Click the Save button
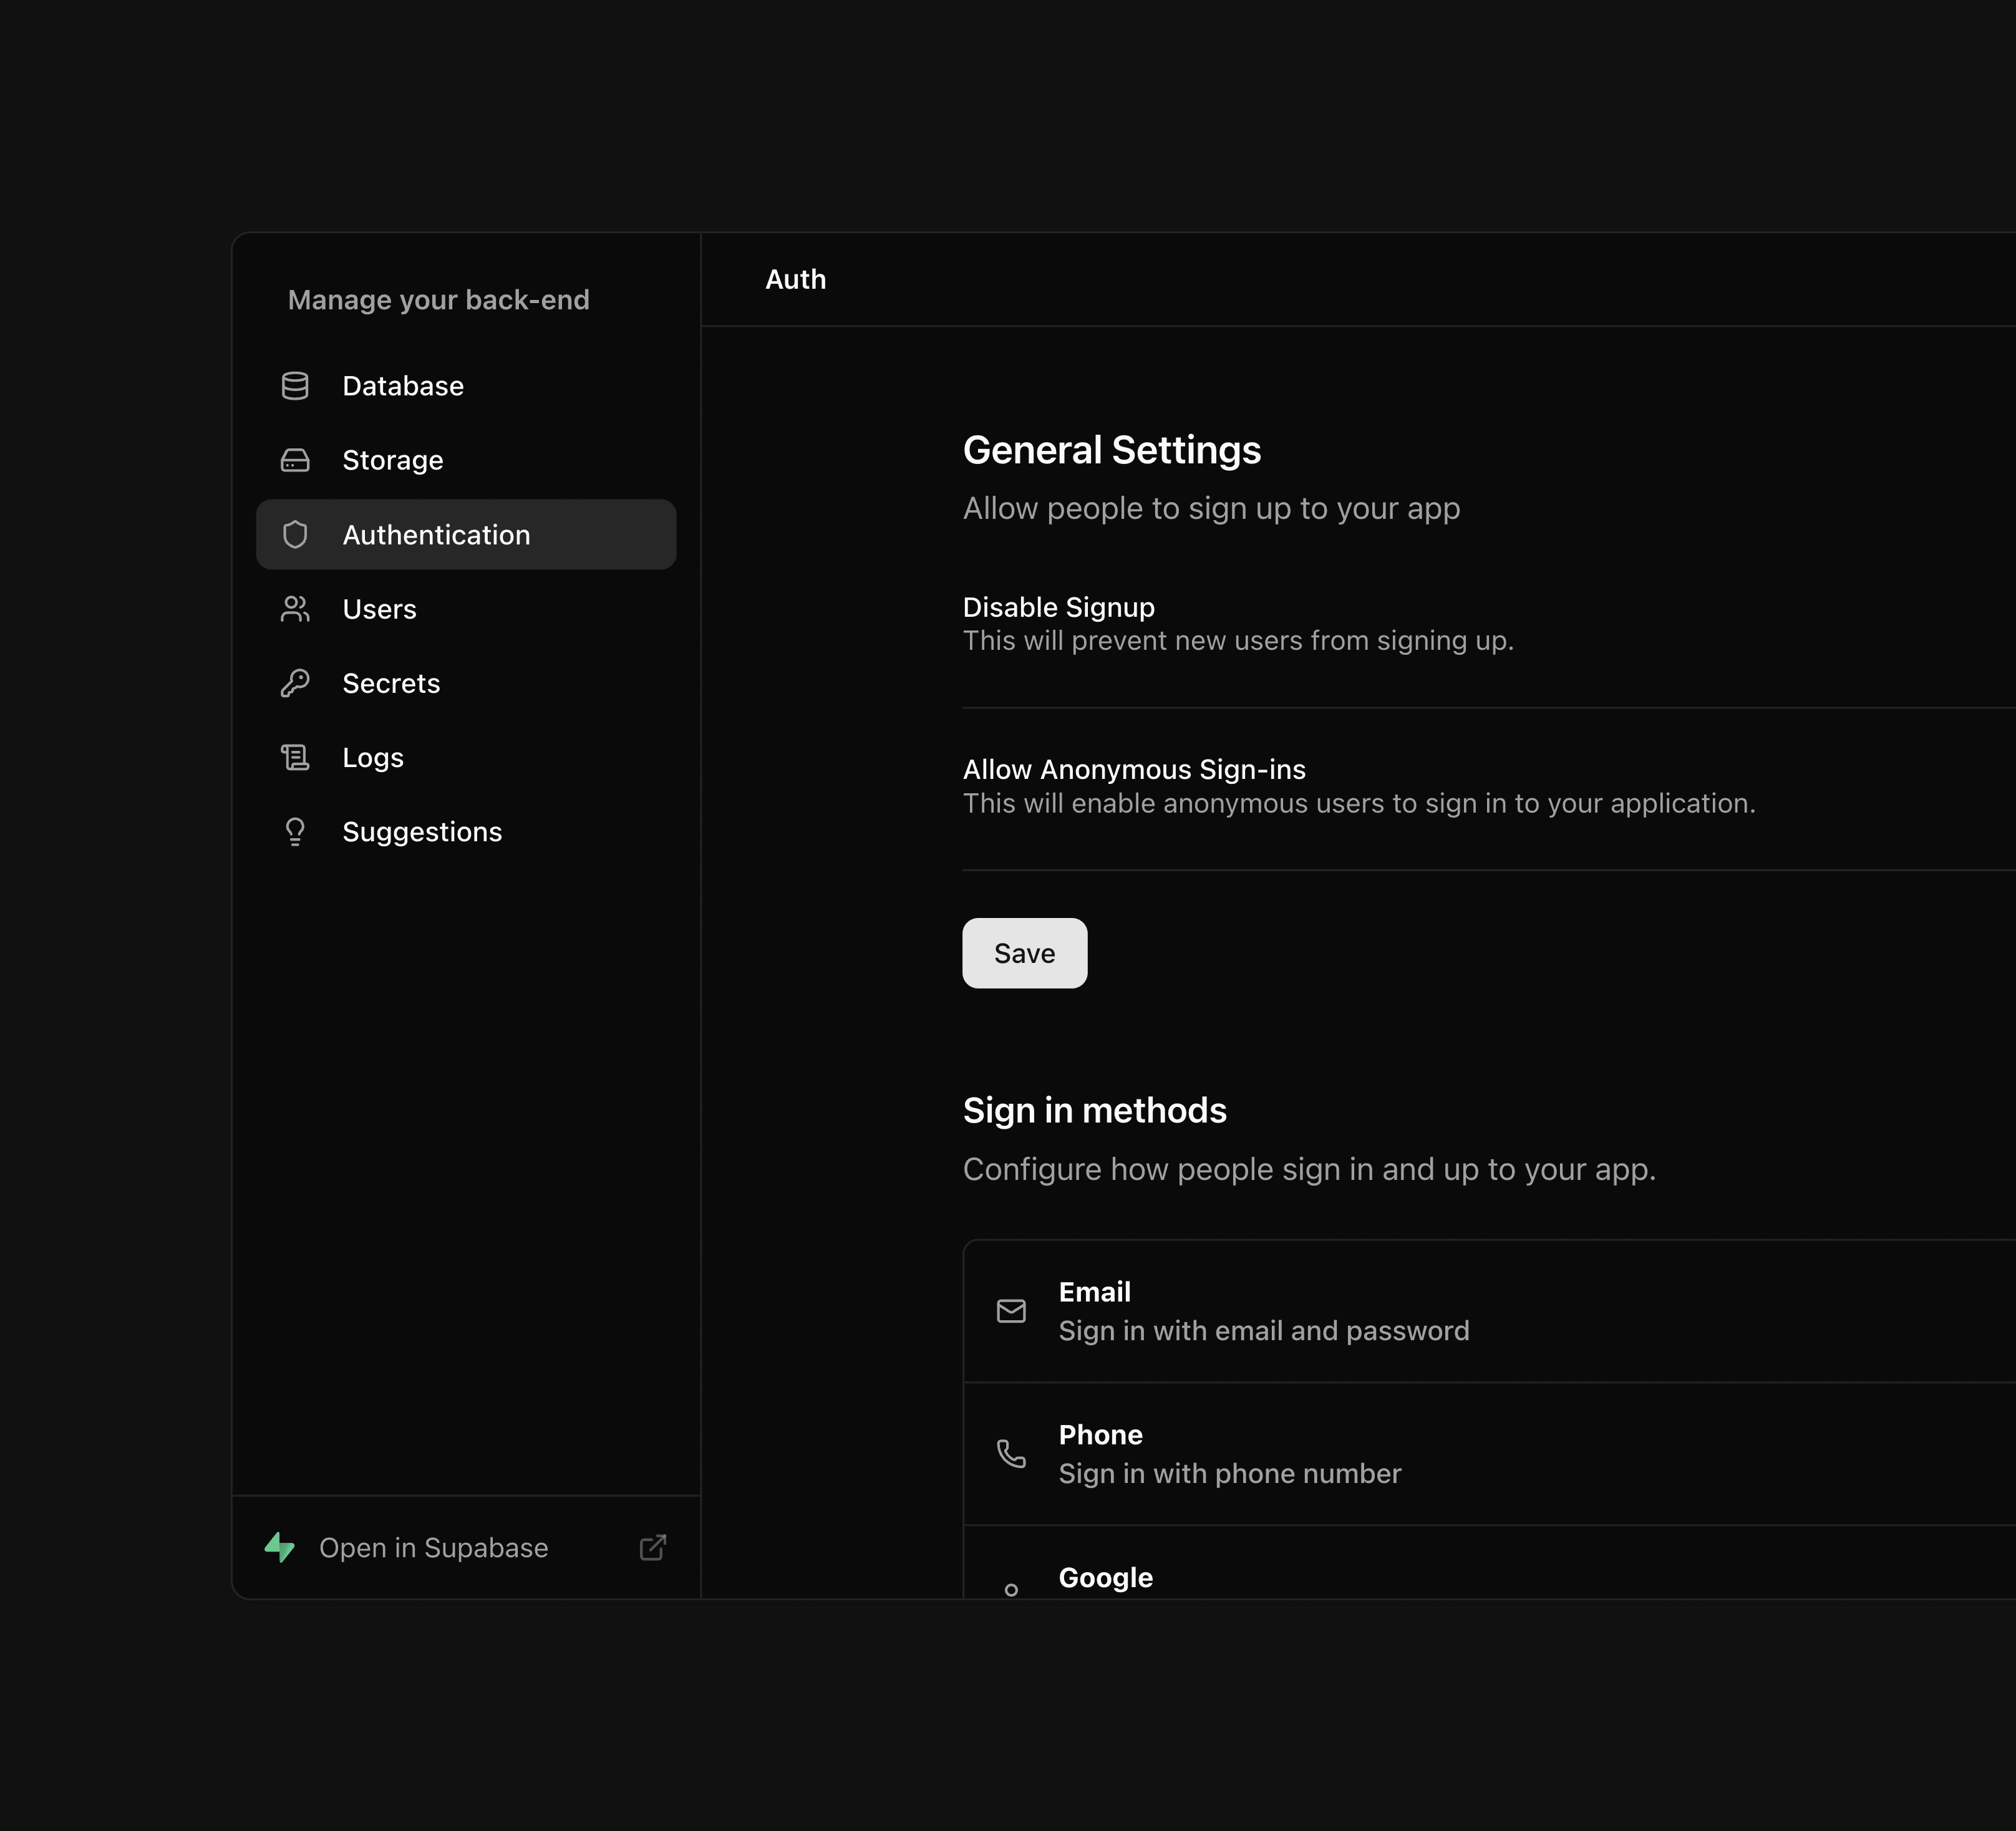Screen dimensions: 2016x1831 click(1024, 953)
